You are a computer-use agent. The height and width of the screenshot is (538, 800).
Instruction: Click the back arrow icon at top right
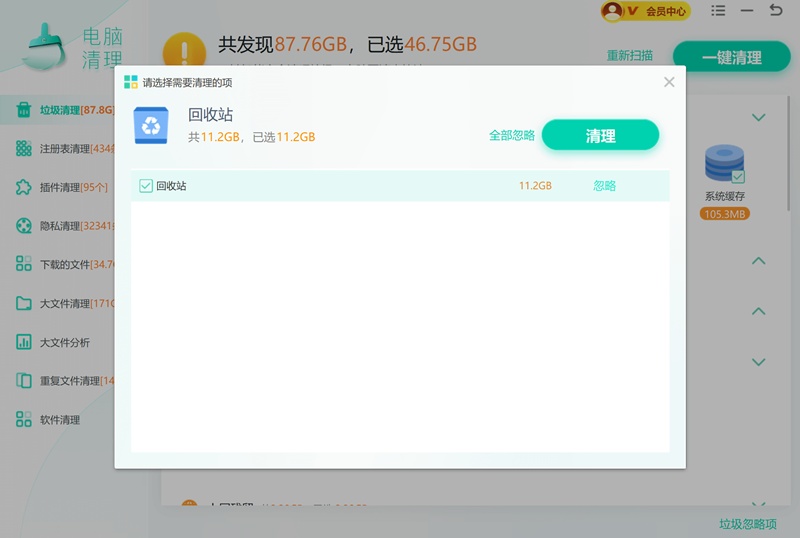[776, 10]
